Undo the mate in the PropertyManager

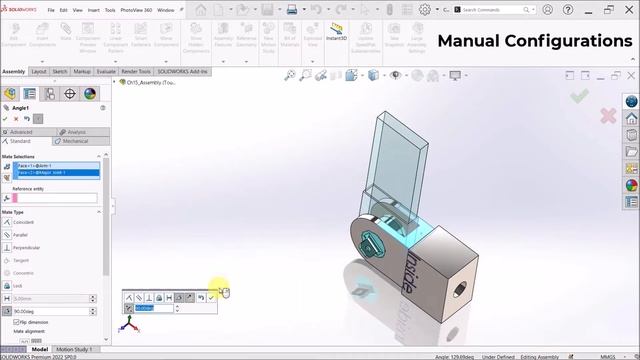point(27,119)
